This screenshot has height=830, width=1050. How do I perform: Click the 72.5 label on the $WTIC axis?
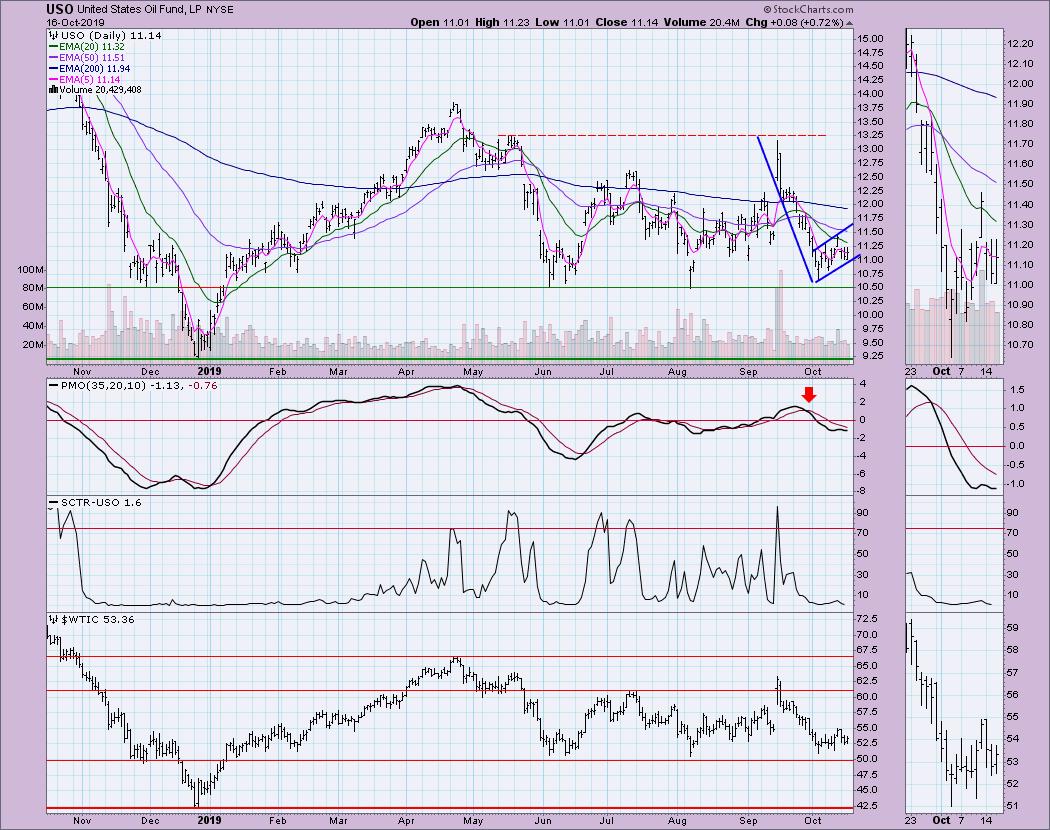868,619
